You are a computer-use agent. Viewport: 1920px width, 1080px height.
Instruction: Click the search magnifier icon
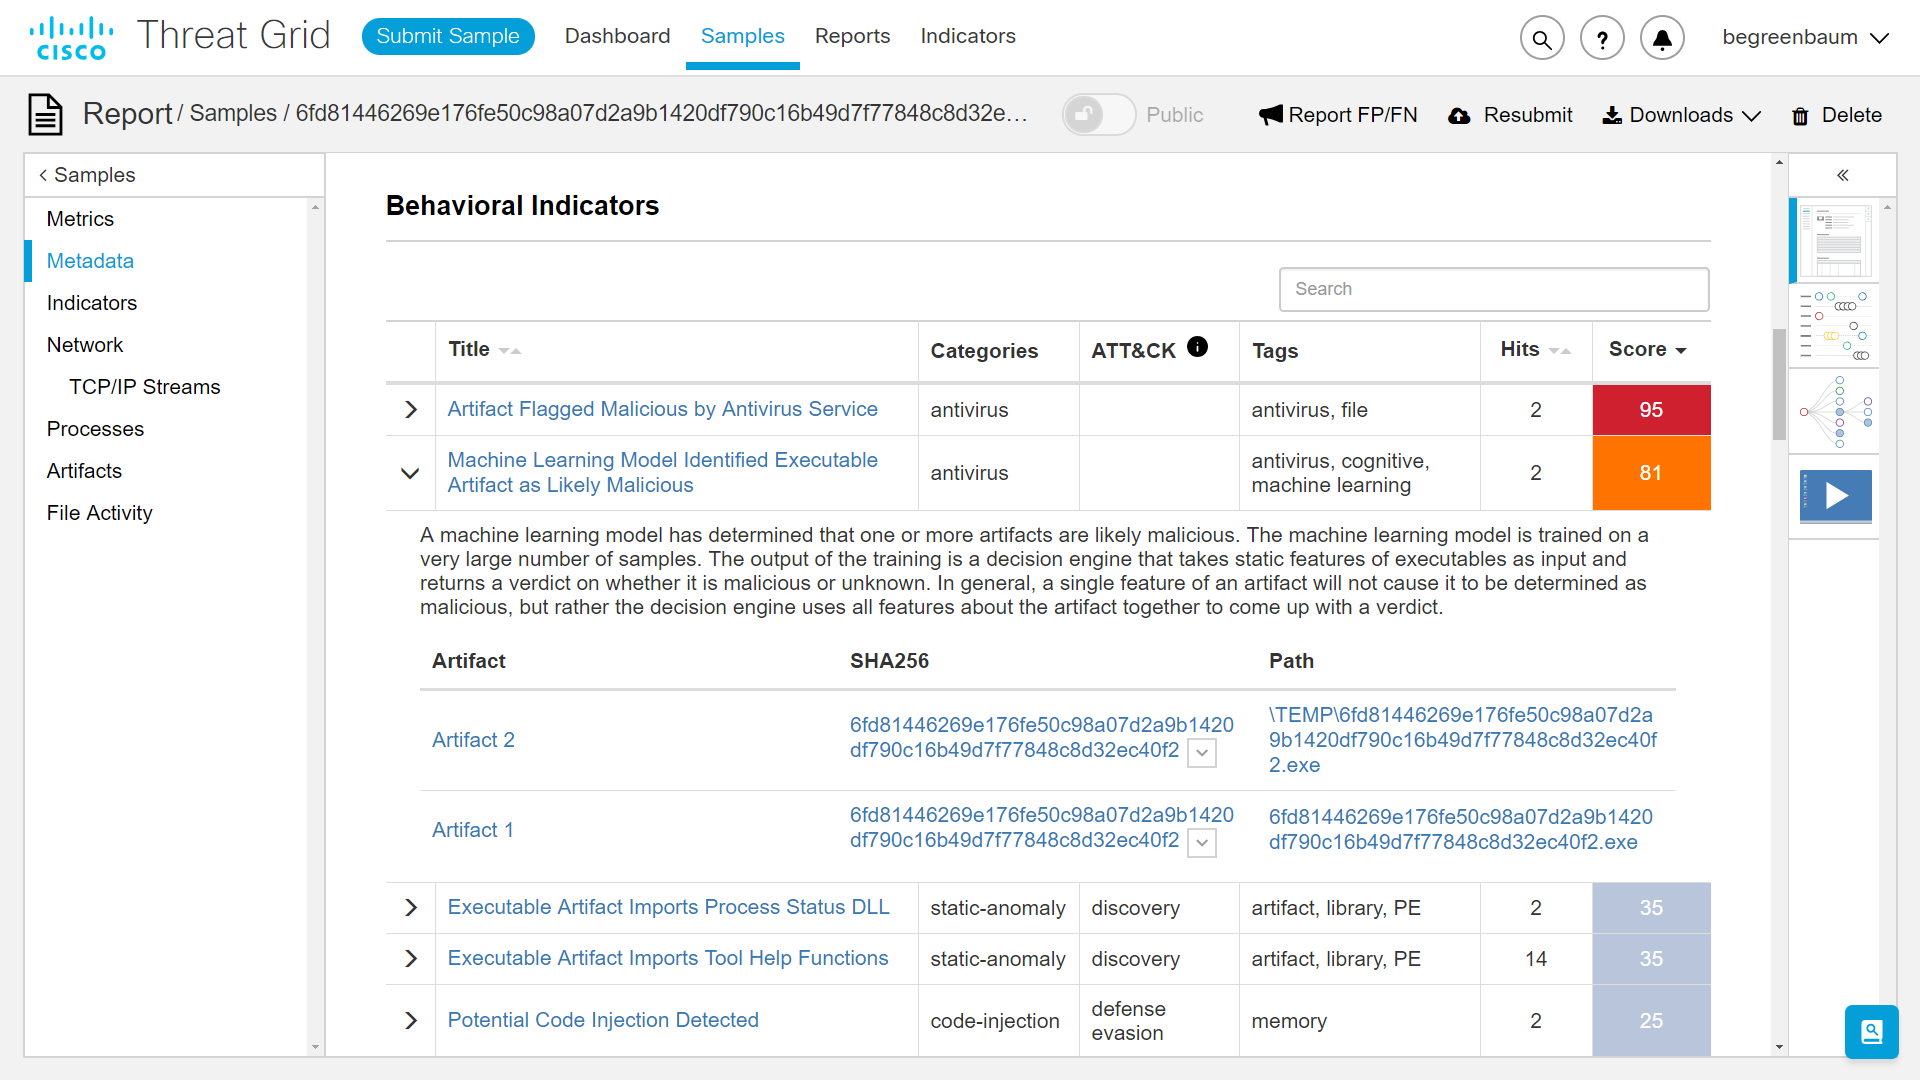(1541, 39)
